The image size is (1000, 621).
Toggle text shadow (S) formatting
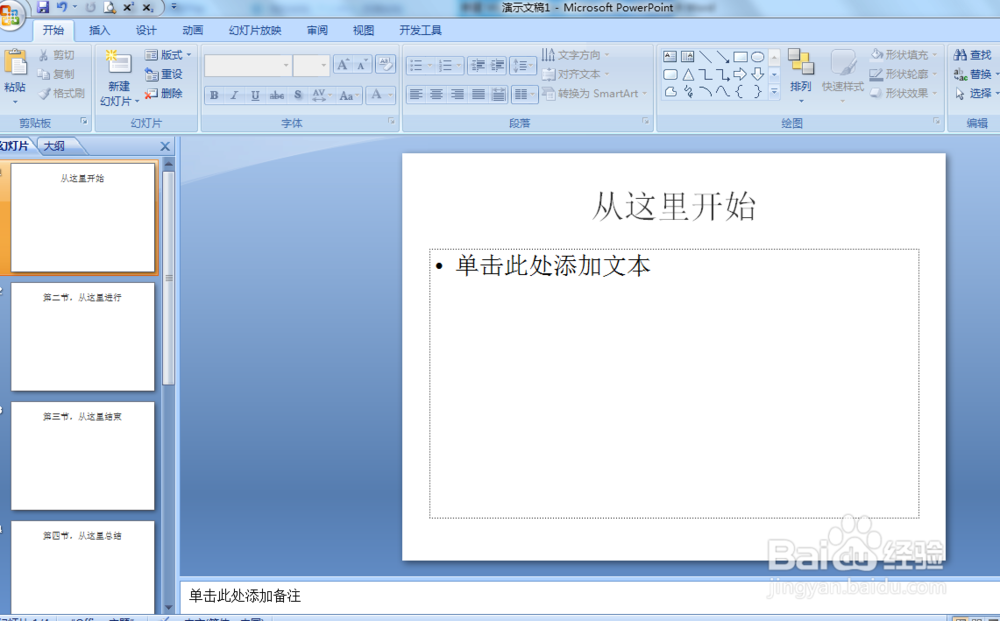(298, 95)
